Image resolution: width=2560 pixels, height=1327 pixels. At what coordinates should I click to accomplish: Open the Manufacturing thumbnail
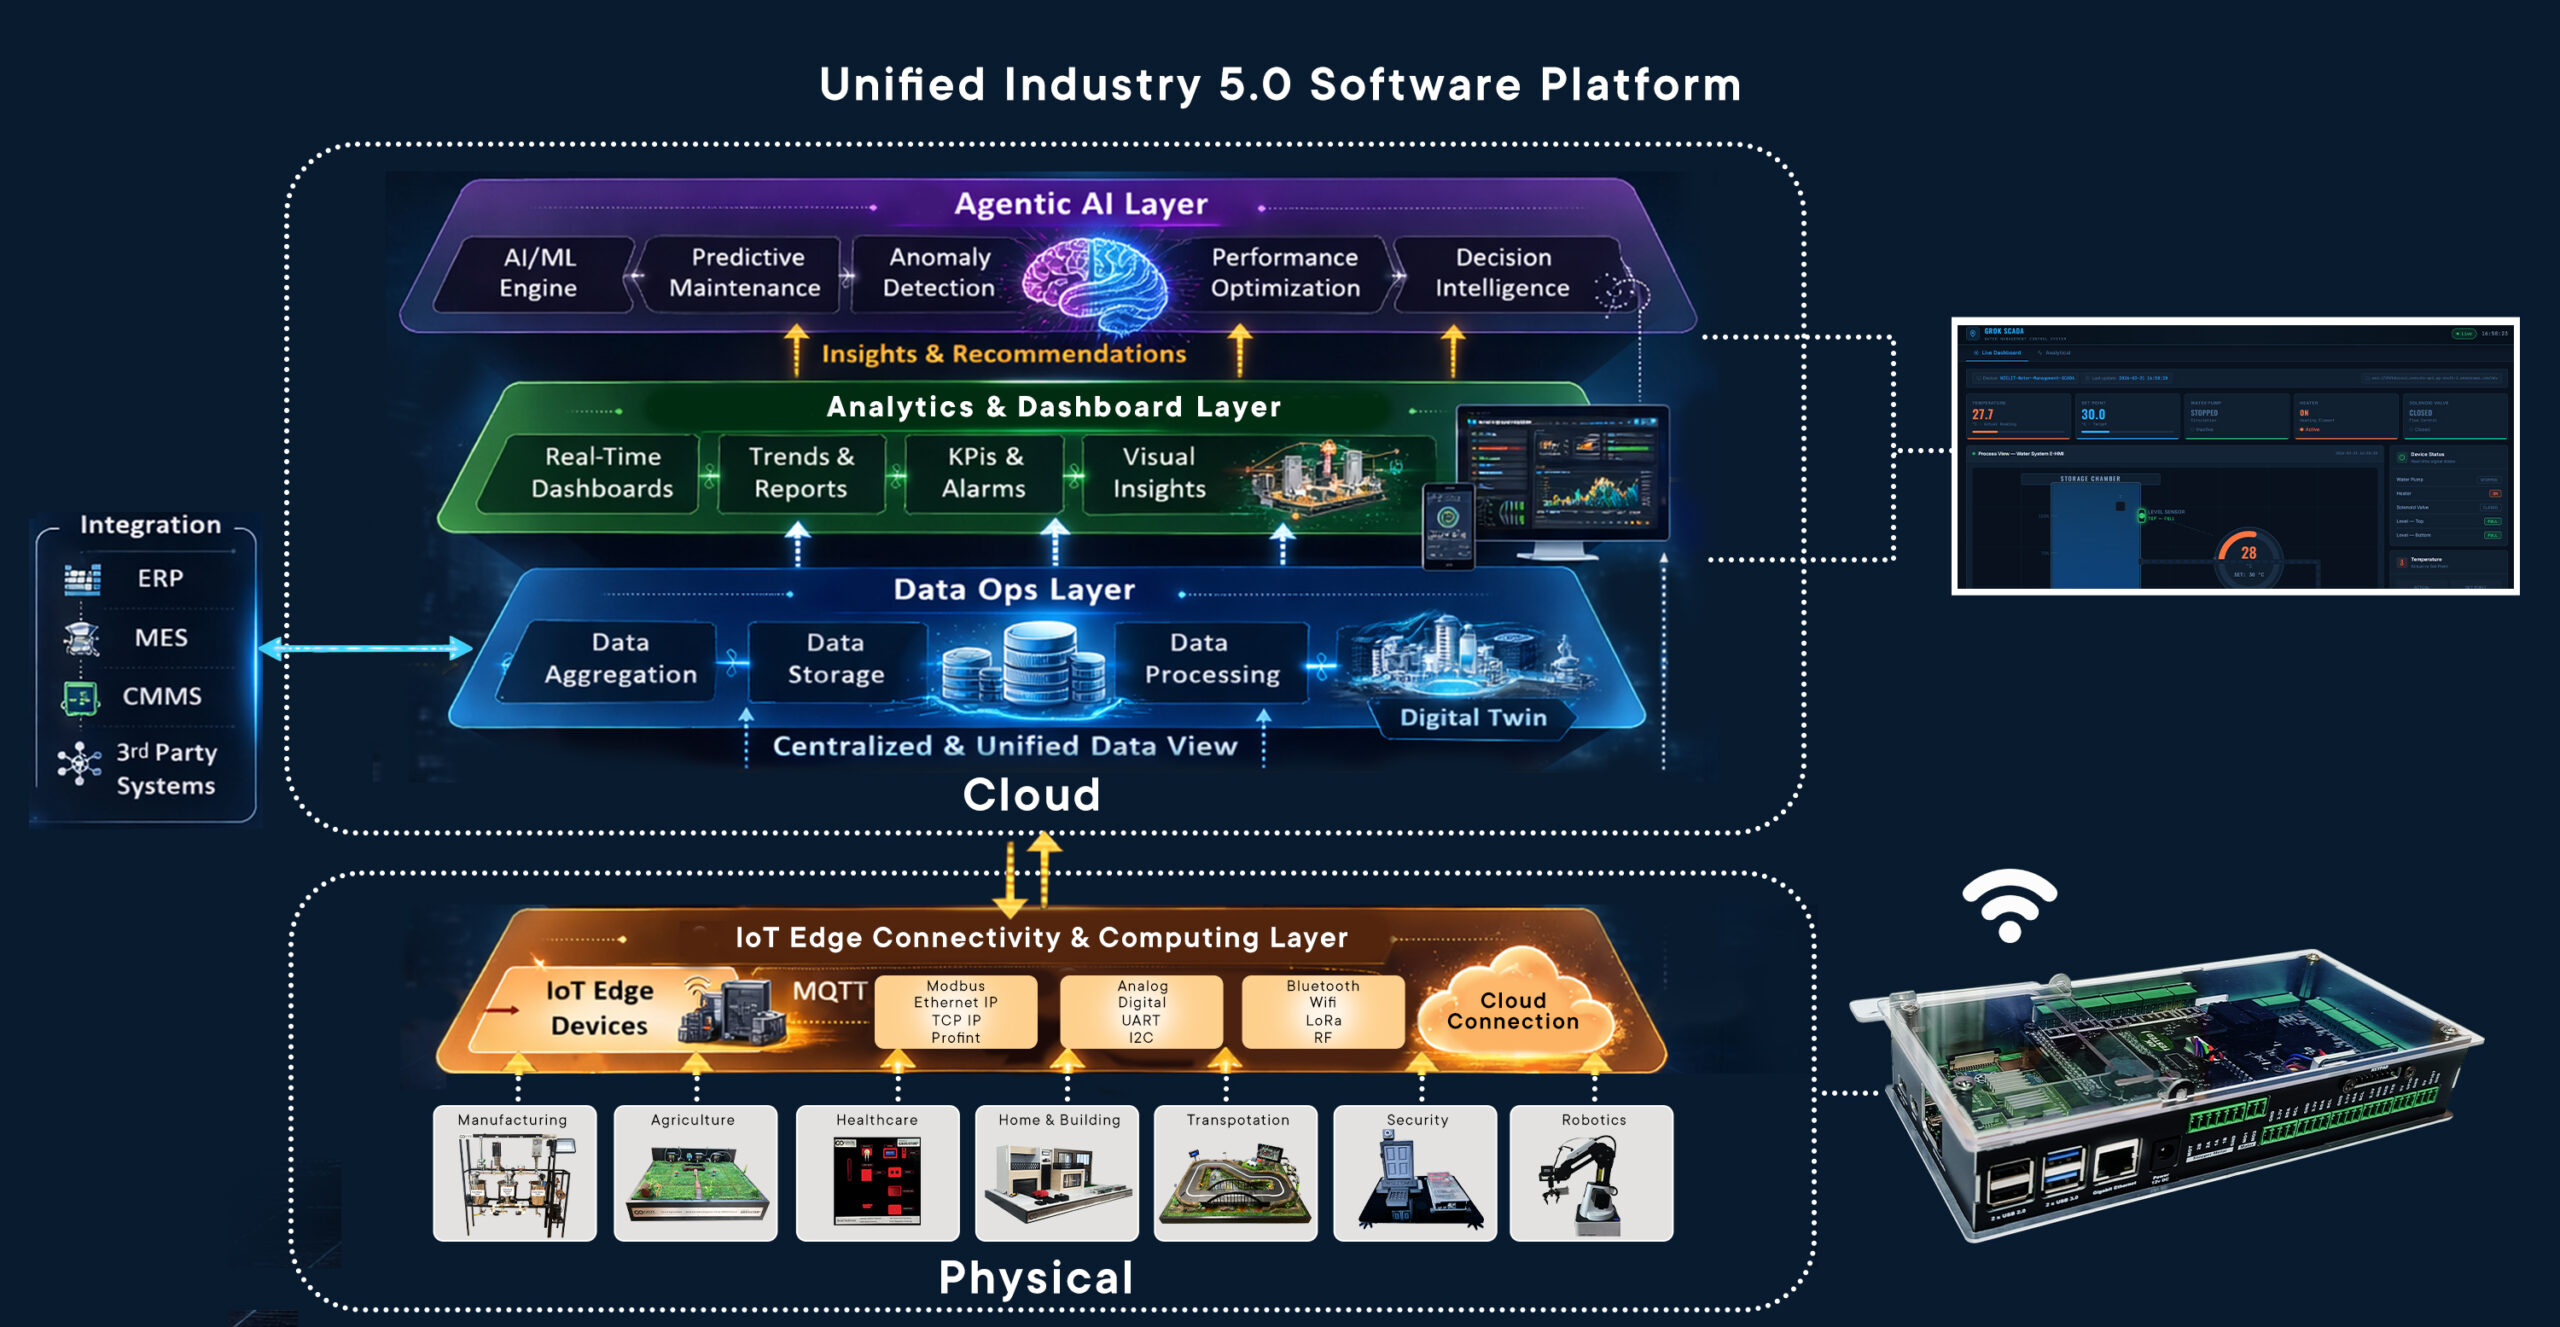coord(514,1172)
